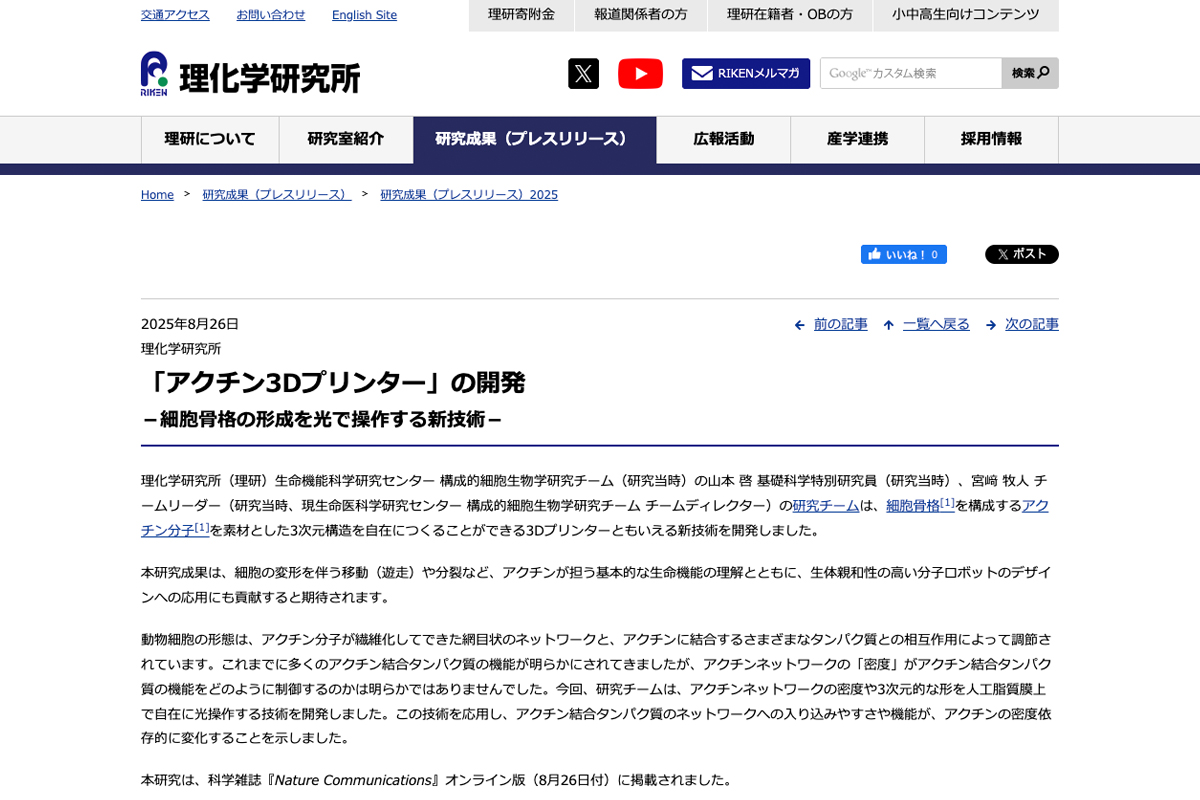1200x800 pixels.
Task: Open the 広報活動 navigation item
Action: coord(723,139)
